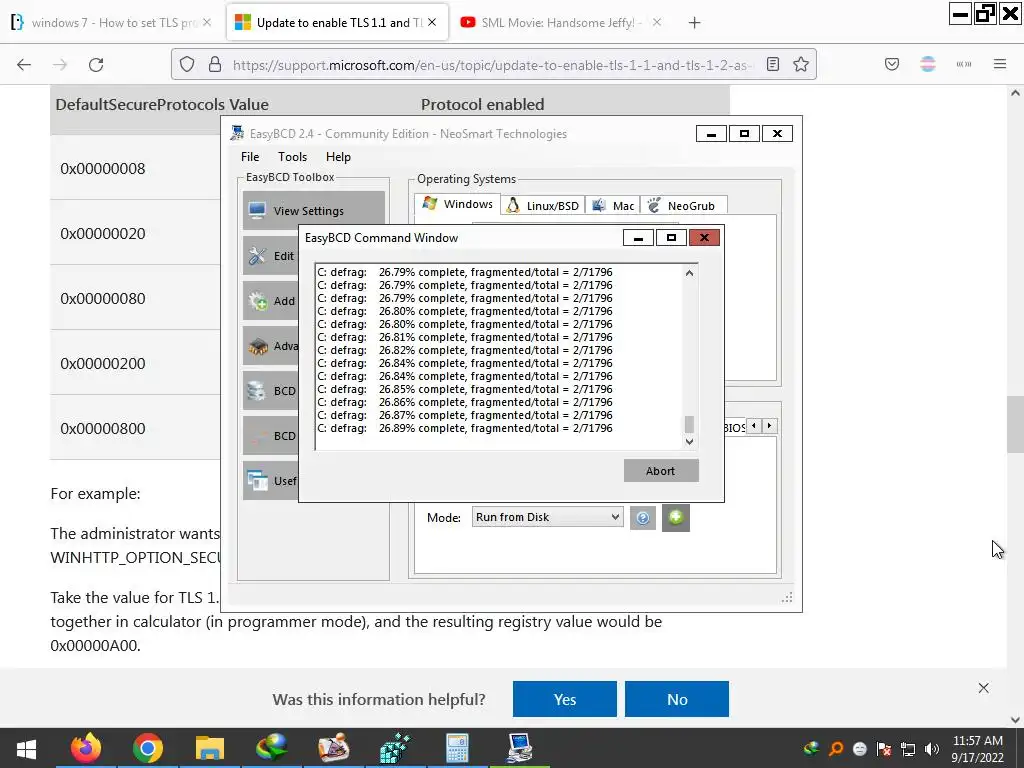Open the Firefox hamburger menu
The image size is (1024, 768).
click(1000, 65)
